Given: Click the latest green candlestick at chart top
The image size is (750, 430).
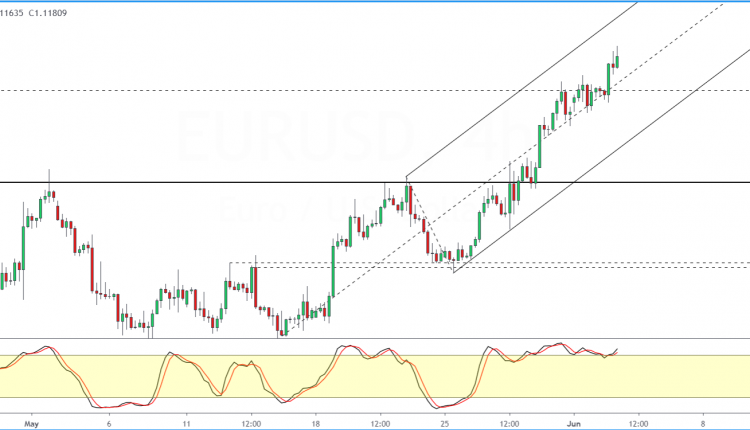Looking at the screenshot, I should tap(618, 62).
